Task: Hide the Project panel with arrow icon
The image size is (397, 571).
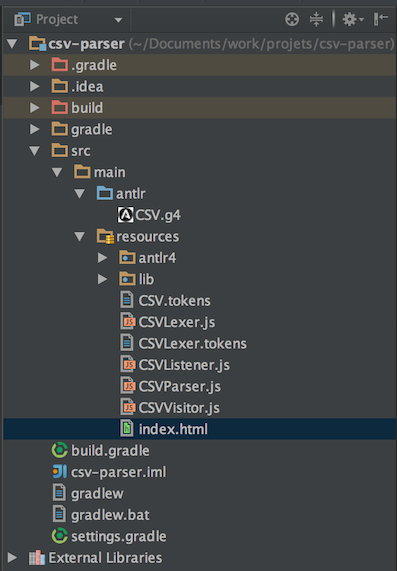Action: point(381,19)
